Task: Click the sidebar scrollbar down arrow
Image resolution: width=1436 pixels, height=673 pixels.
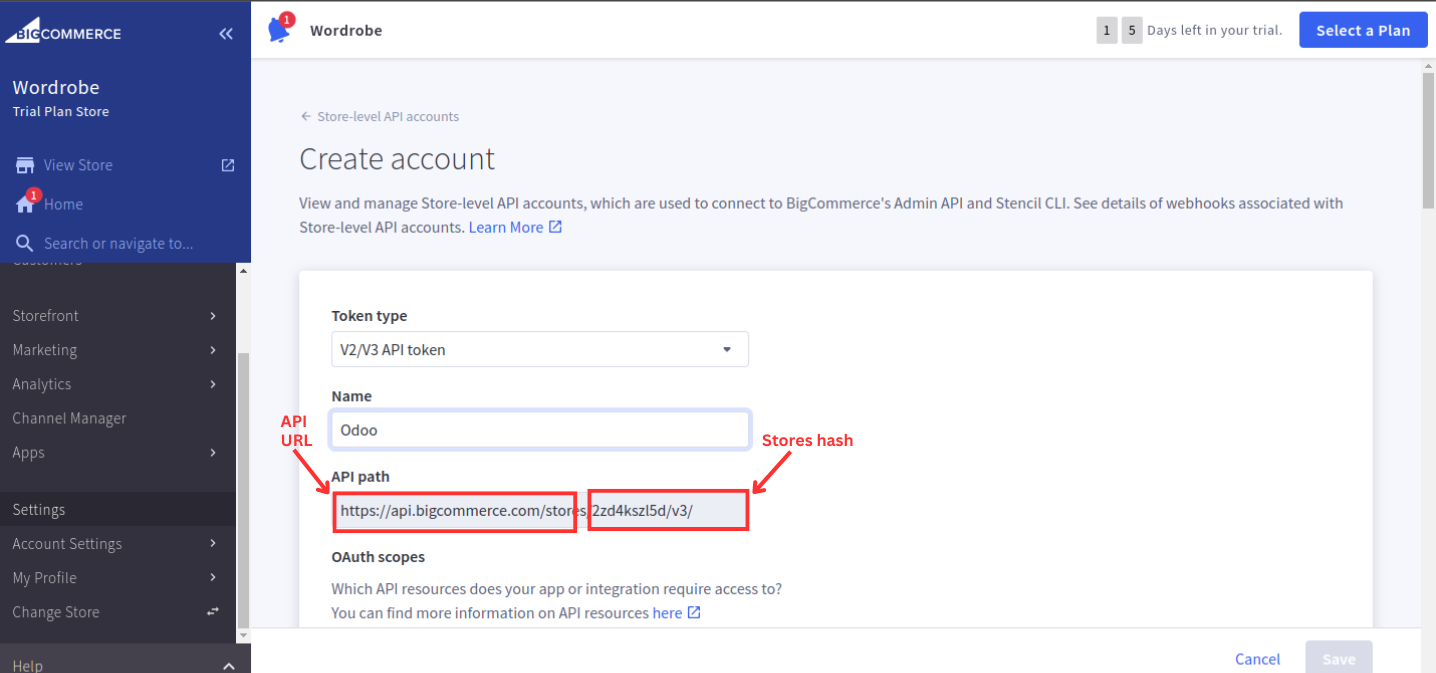Action: click(x=243, y=634)
